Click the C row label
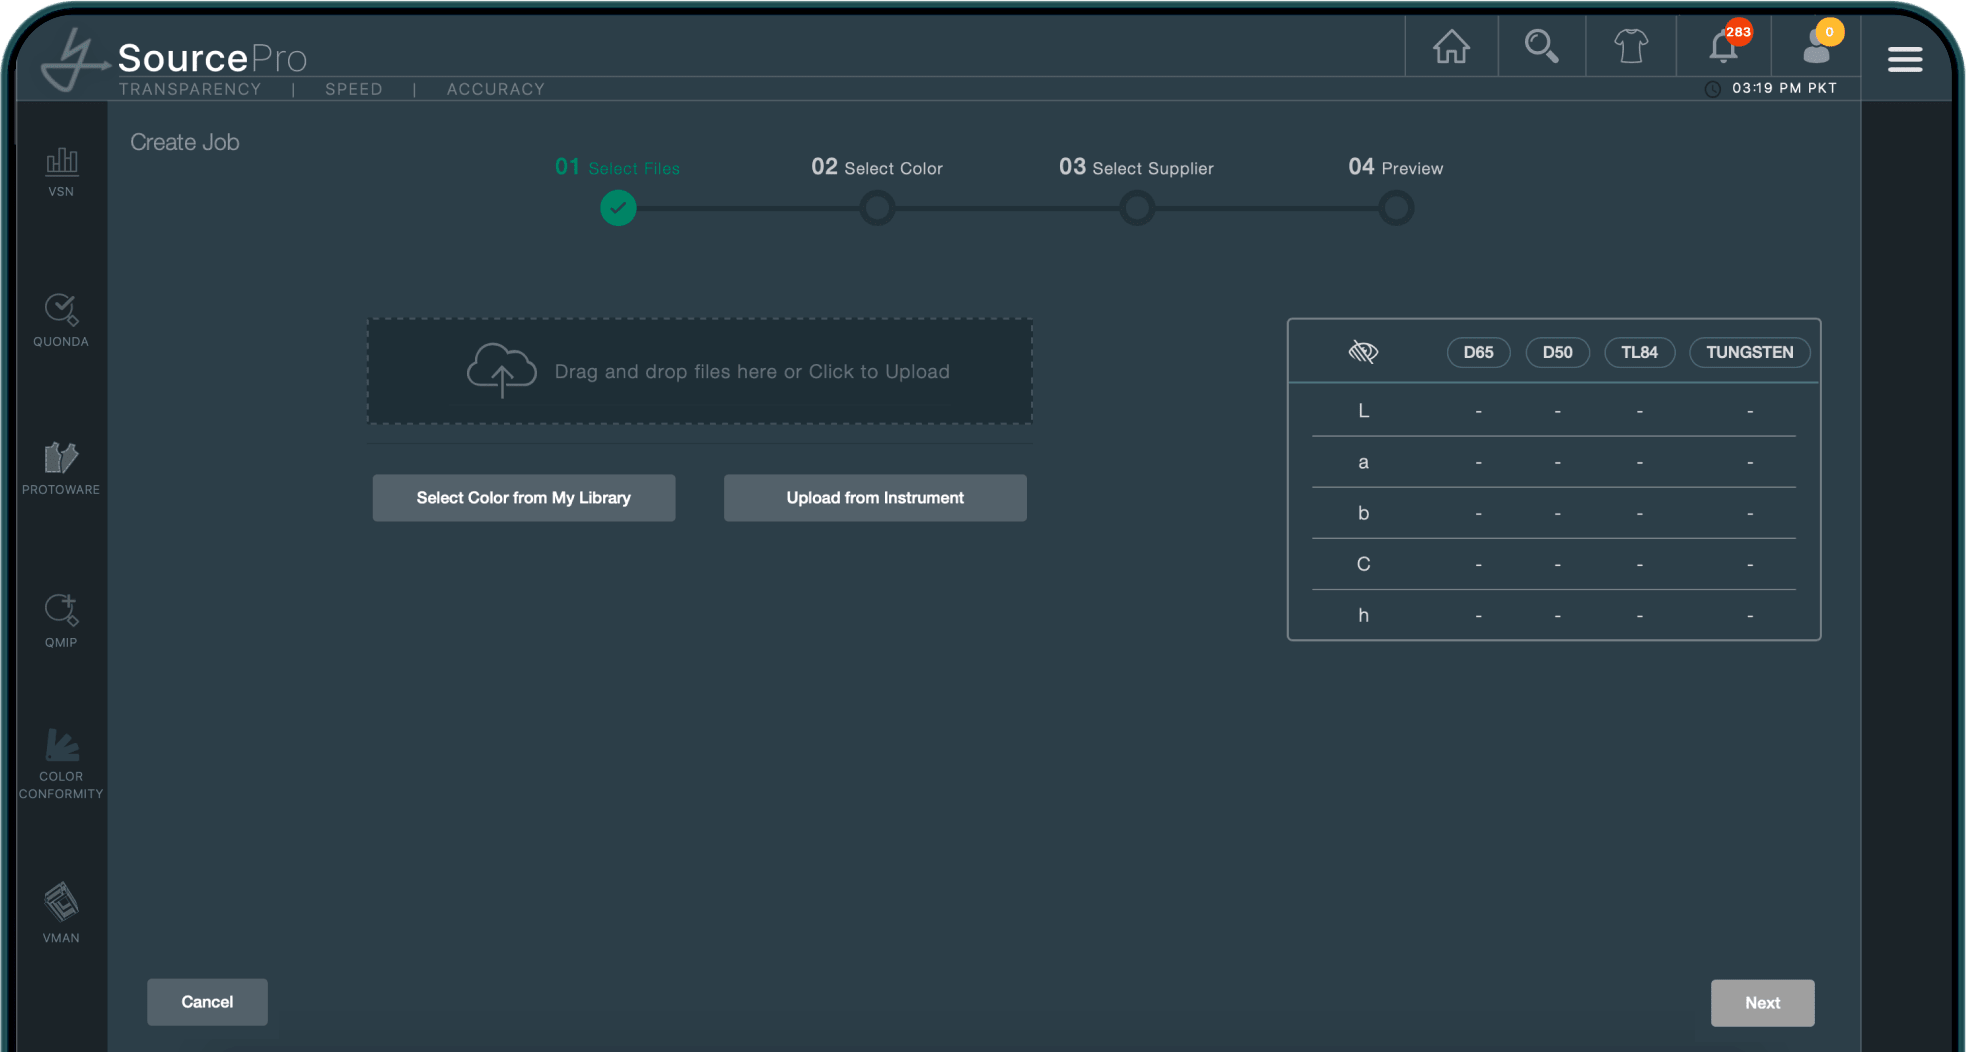 pyautogui.click(x=1363, y=564)
